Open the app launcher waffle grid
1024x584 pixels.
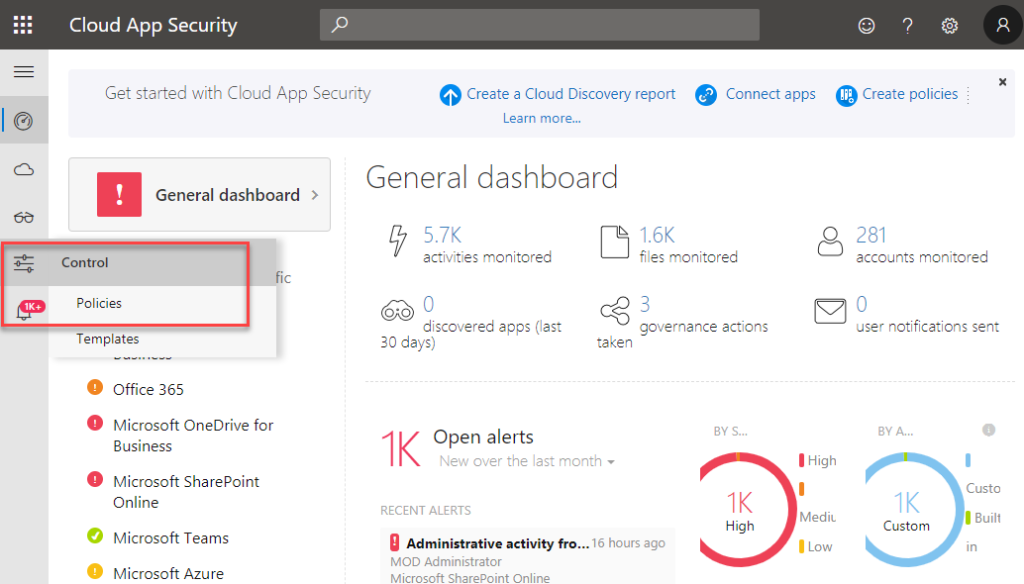click(23, 25)
